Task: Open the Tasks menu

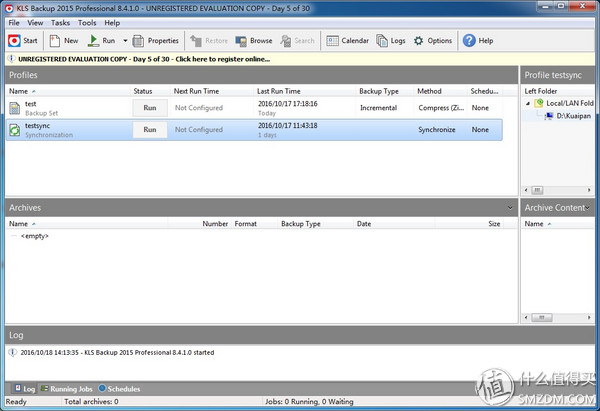Action: 60,22
